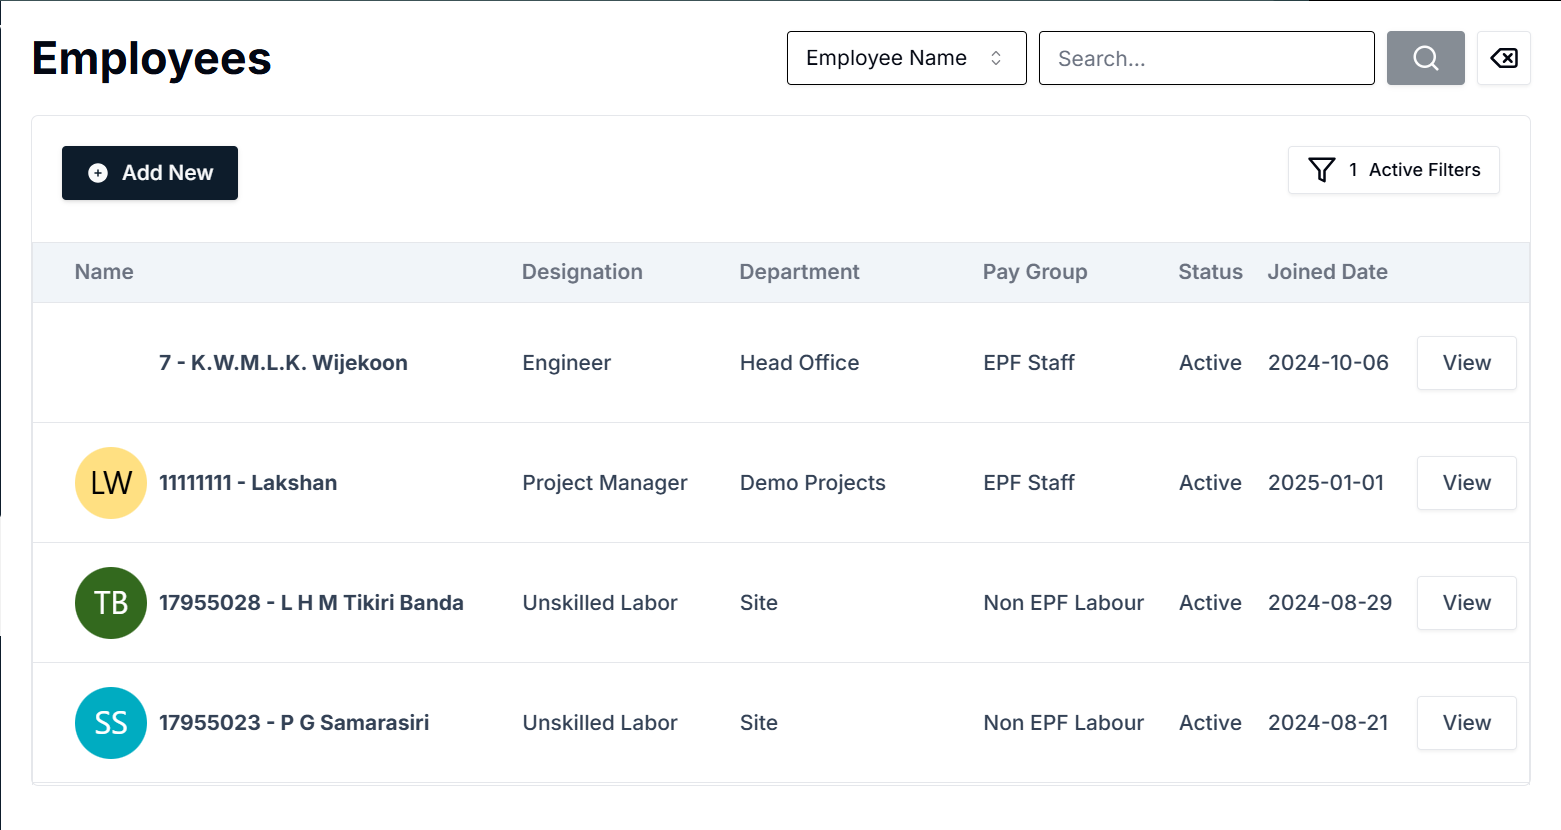Open employee link 11111111 - Lakshan
Image resolution: width=1561 pixels, height=830 pixels.
pos(248,483)
